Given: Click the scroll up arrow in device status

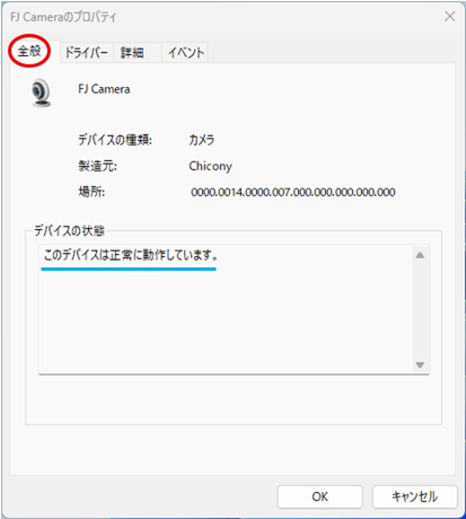Looking at the screenshot, I should (x=420, y=256).
